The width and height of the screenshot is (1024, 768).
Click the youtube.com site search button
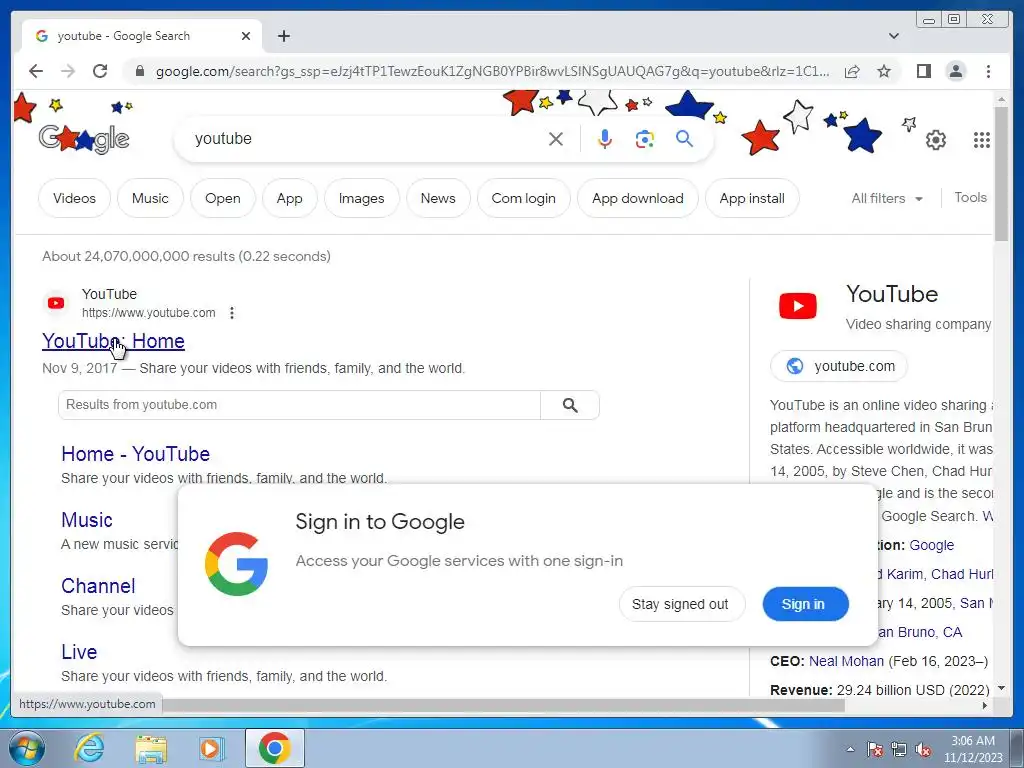[x=570, y=405]
